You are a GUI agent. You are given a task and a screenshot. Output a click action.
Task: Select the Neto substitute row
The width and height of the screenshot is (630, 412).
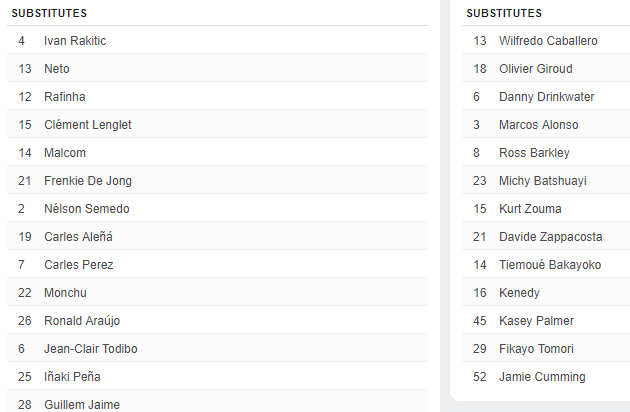tap(57, 69)
